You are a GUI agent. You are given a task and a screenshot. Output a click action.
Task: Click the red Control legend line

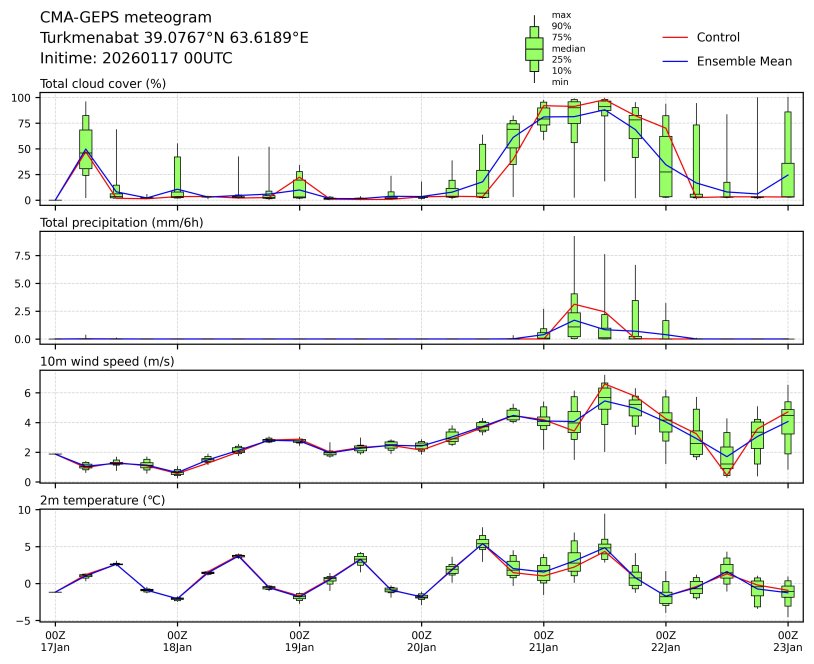pos(675,37)
